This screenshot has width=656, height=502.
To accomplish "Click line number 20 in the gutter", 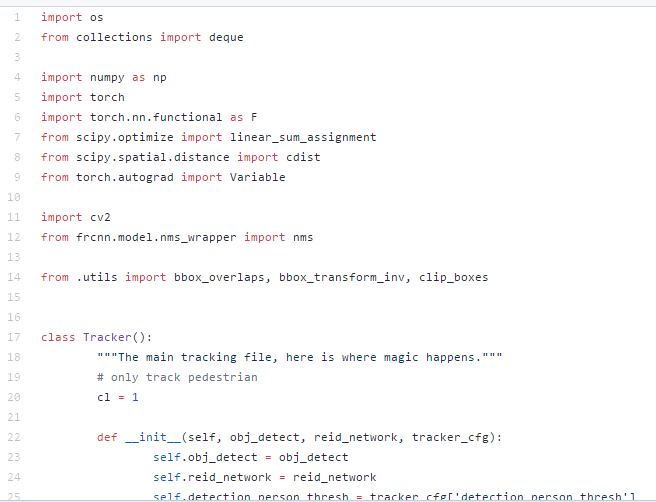I will (x=14, y=397).
